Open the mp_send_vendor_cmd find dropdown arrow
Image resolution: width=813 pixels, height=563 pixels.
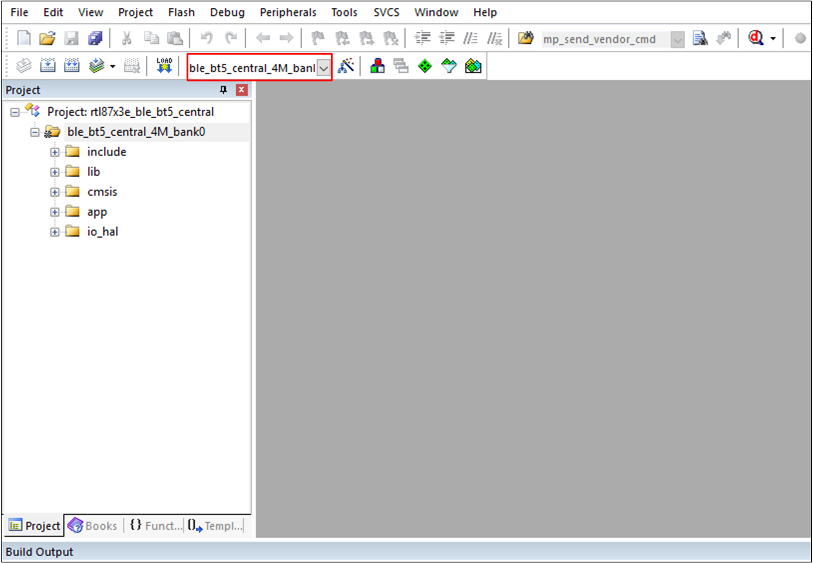[677, 39]
